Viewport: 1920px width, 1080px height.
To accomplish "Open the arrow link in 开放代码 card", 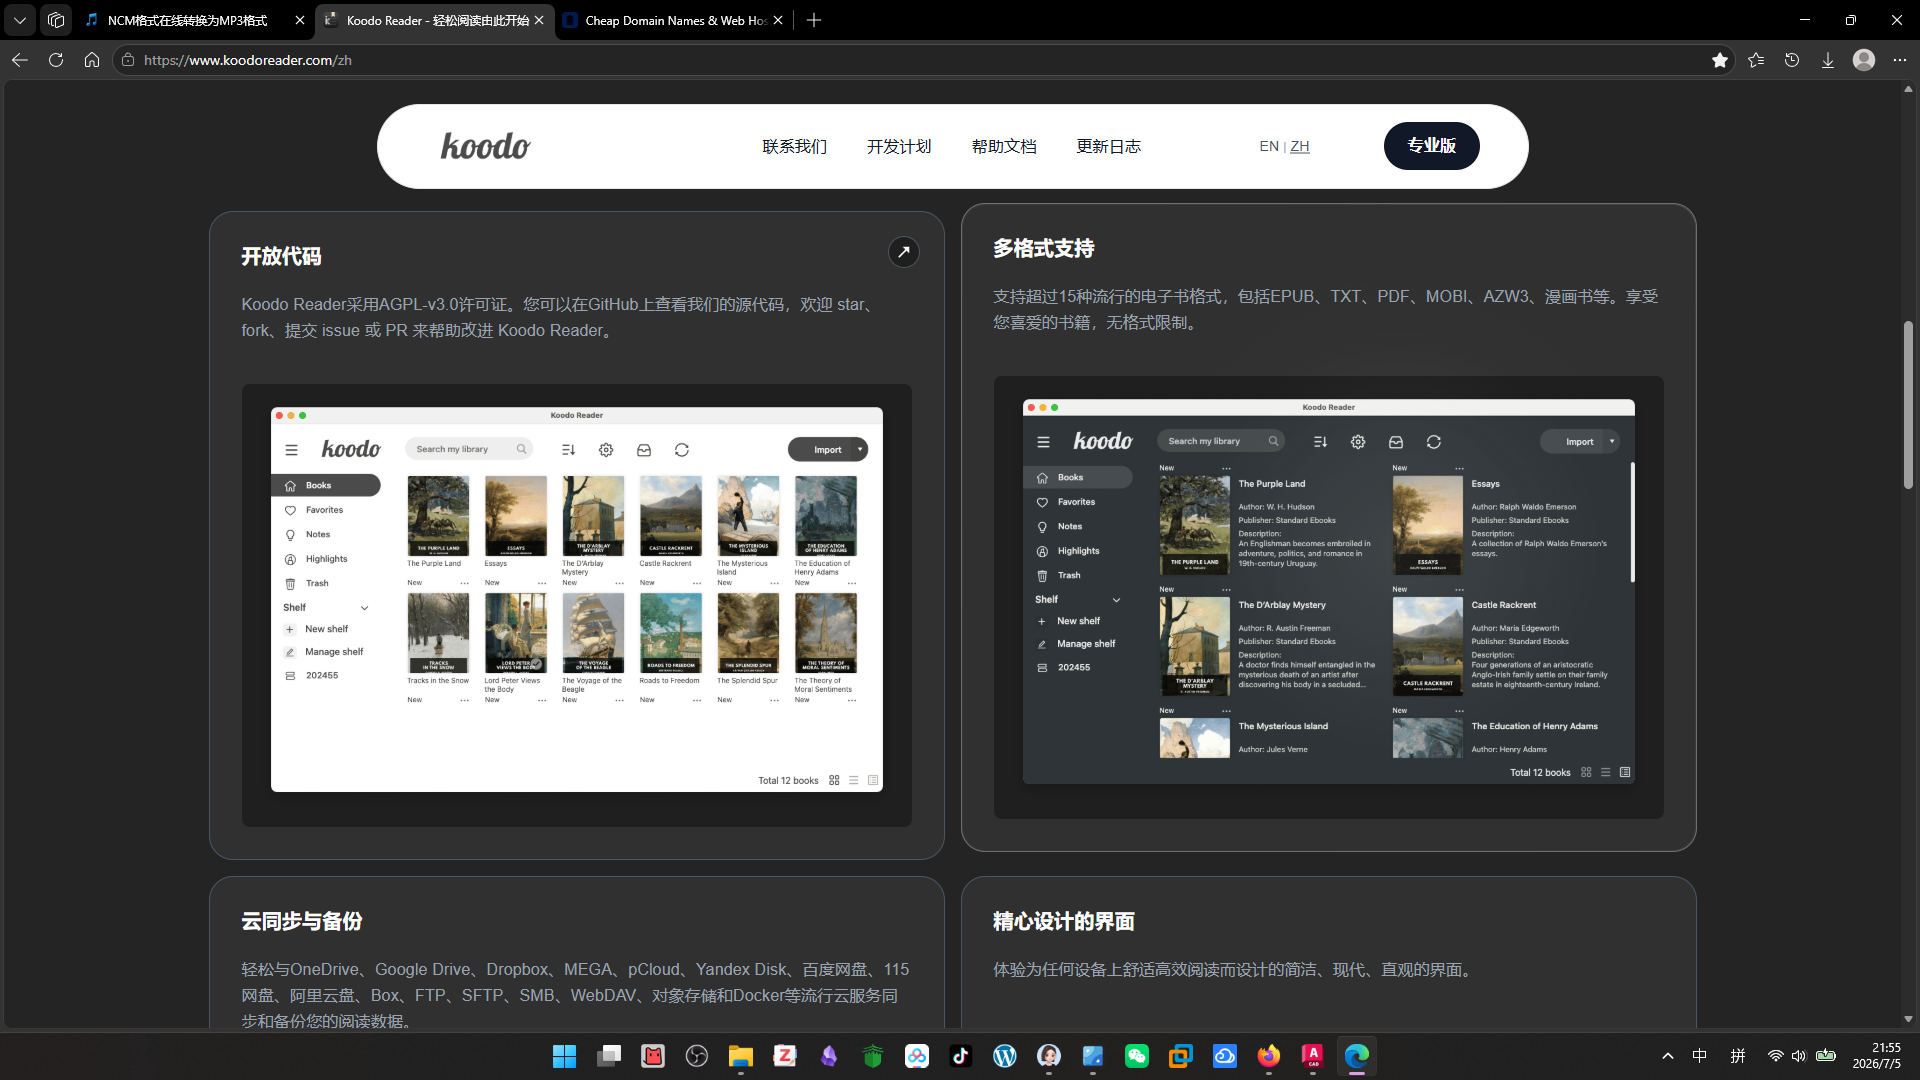I will [x=903, y=252].
